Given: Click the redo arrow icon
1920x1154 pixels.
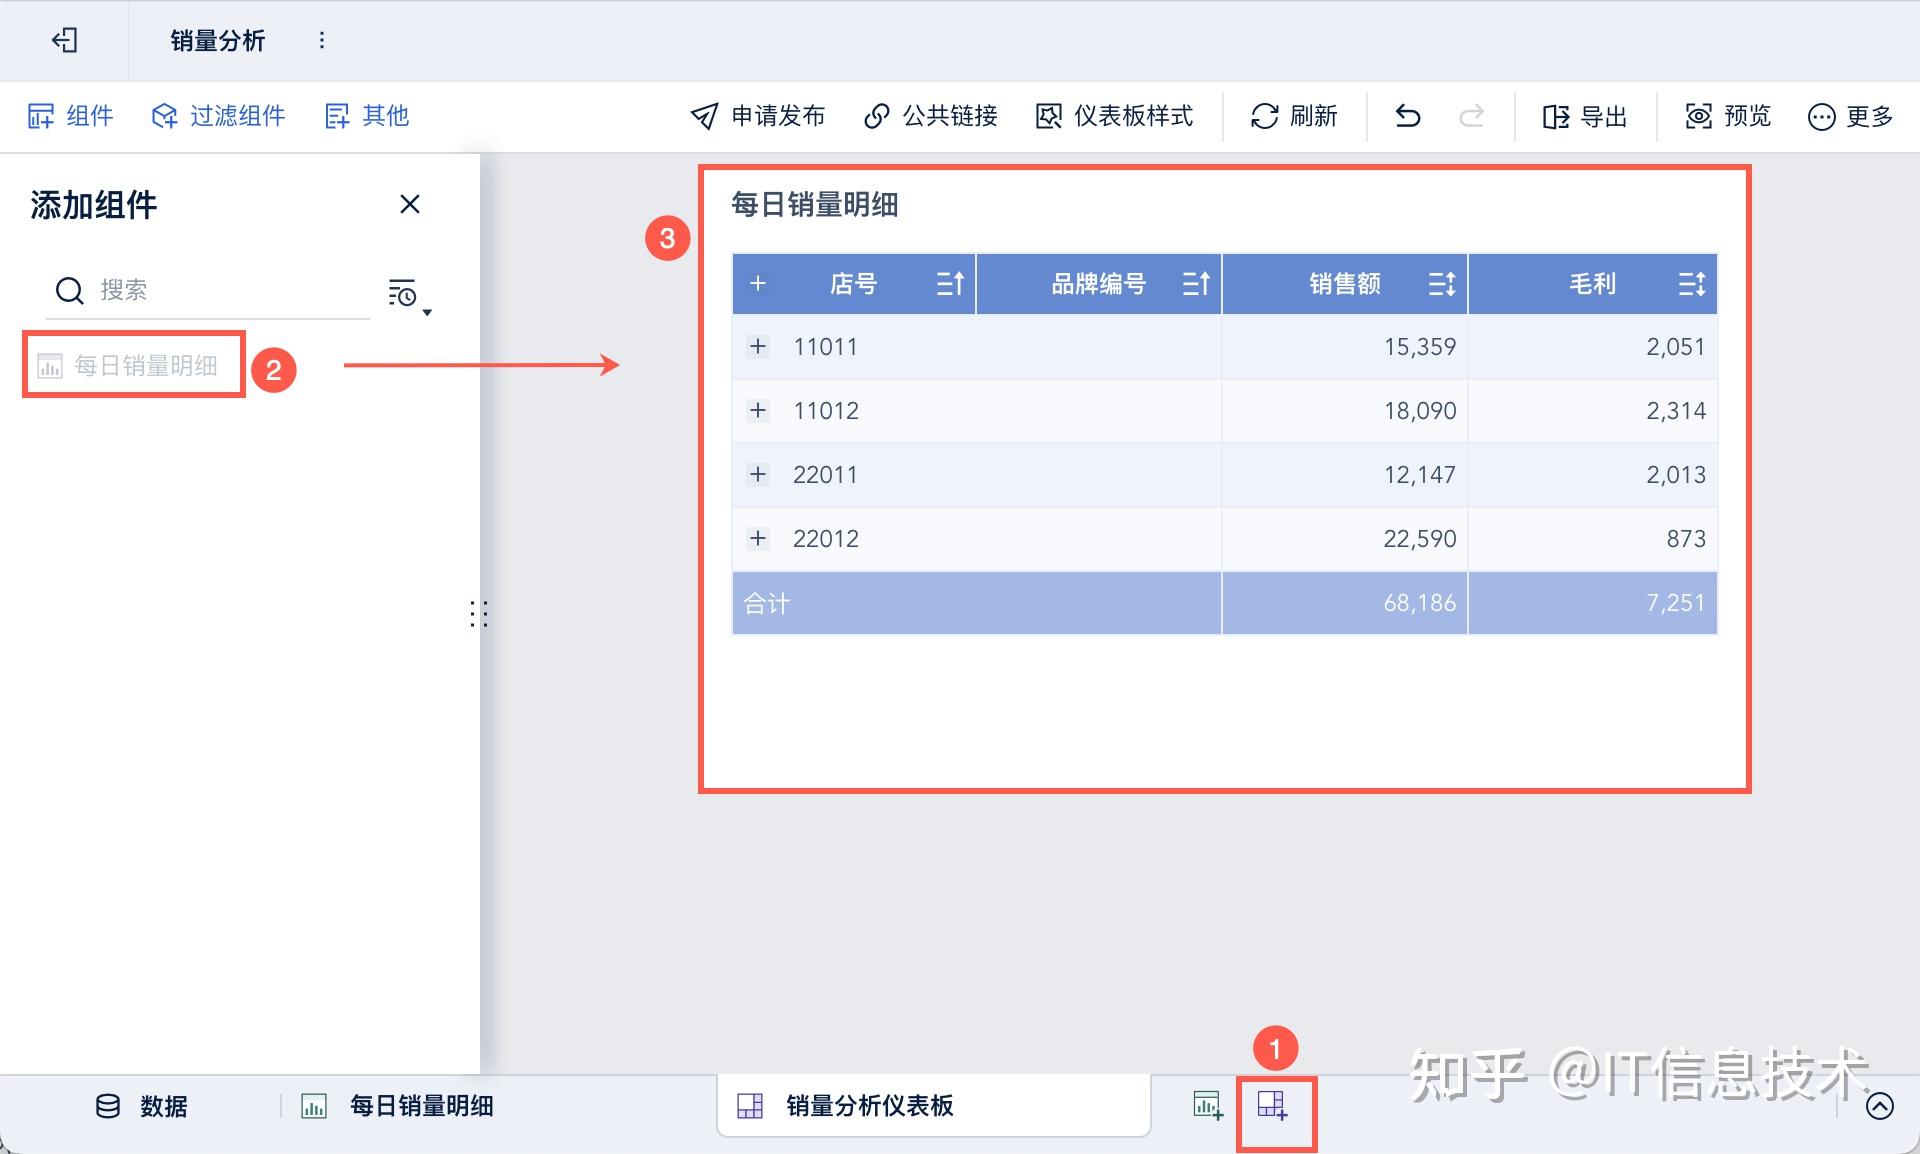Looking at the screenshot, I should pyautogui.click(x=1471, y=116).
